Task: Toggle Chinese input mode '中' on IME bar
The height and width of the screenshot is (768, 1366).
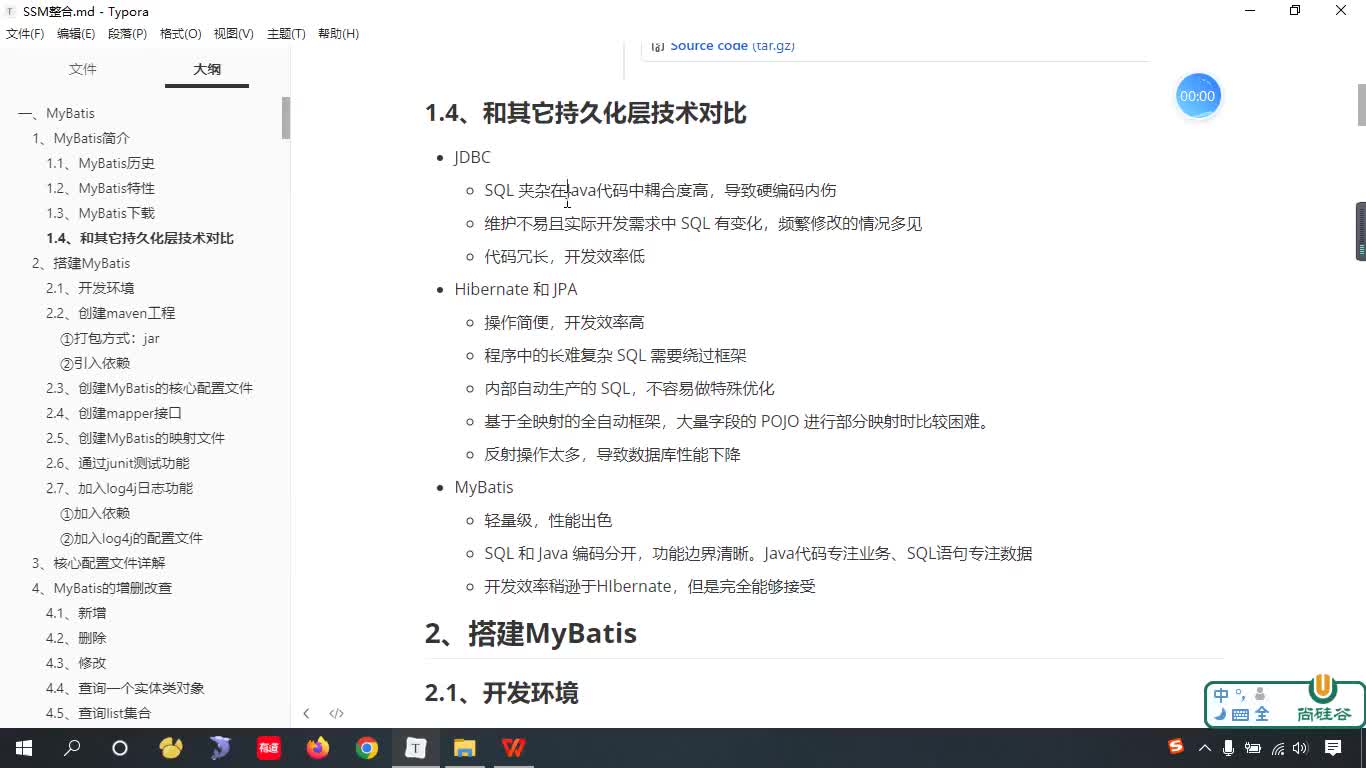Action: pyautogui.click(x=1221, y=695)
